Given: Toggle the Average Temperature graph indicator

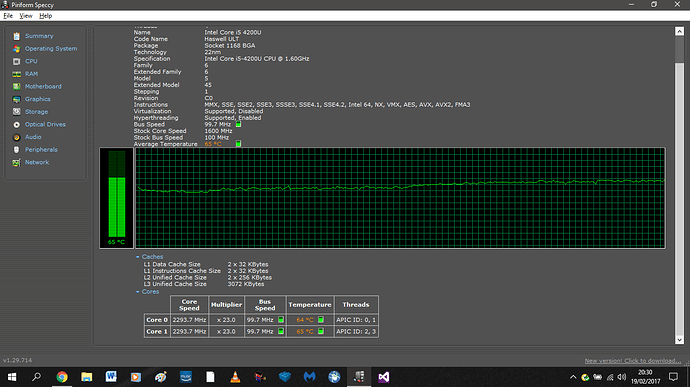Looking at the screenshot, I should (x=239, y=144).
